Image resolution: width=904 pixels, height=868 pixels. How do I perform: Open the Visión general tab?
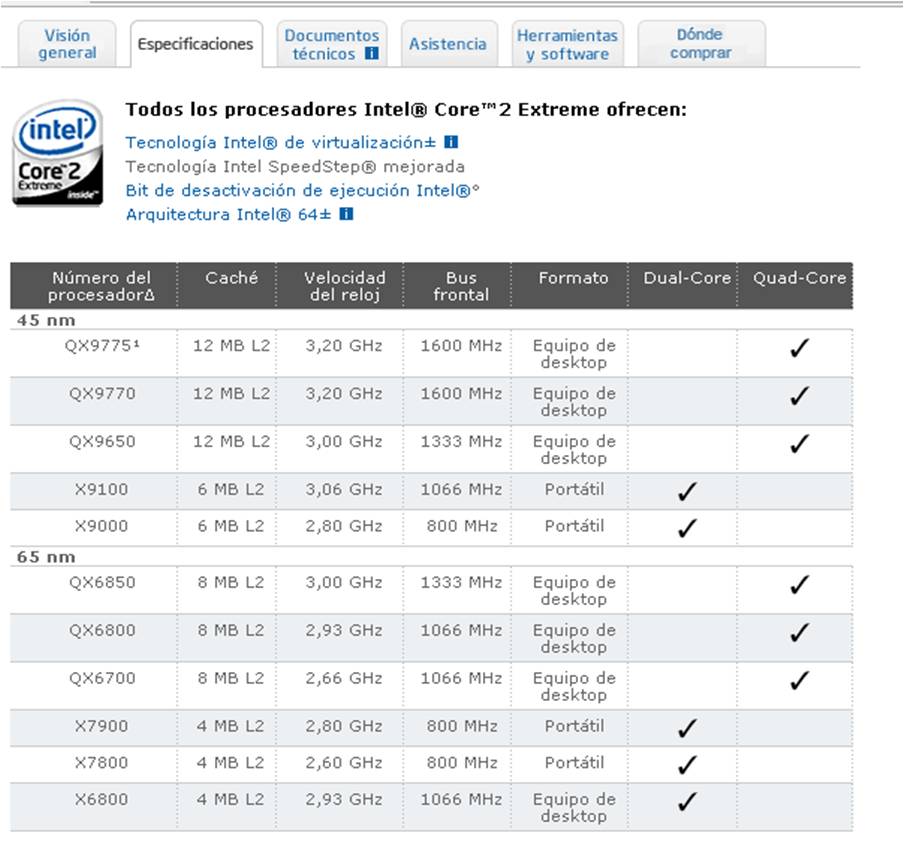click(67, 44)
